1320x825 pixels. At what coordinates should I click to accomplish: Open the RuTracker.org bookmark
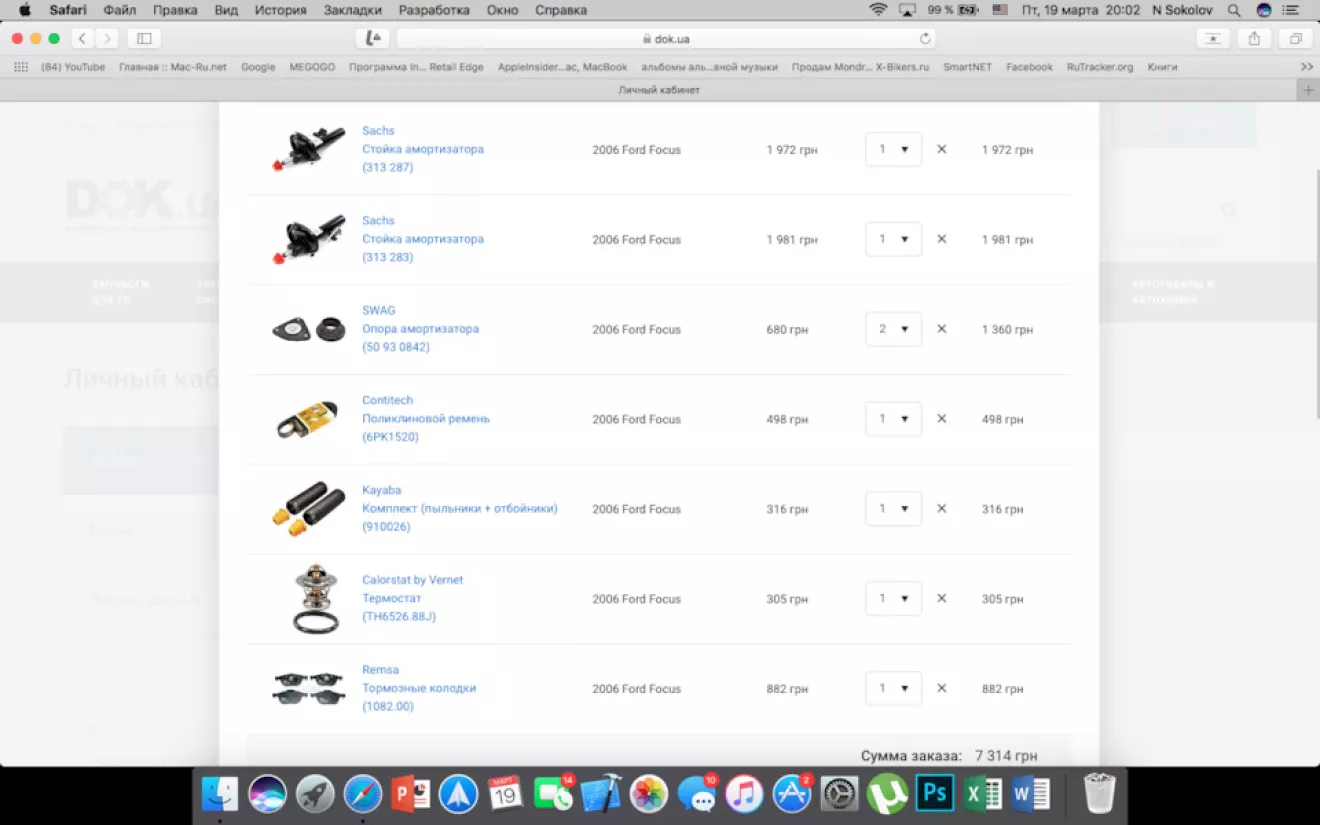point(1100,67)
